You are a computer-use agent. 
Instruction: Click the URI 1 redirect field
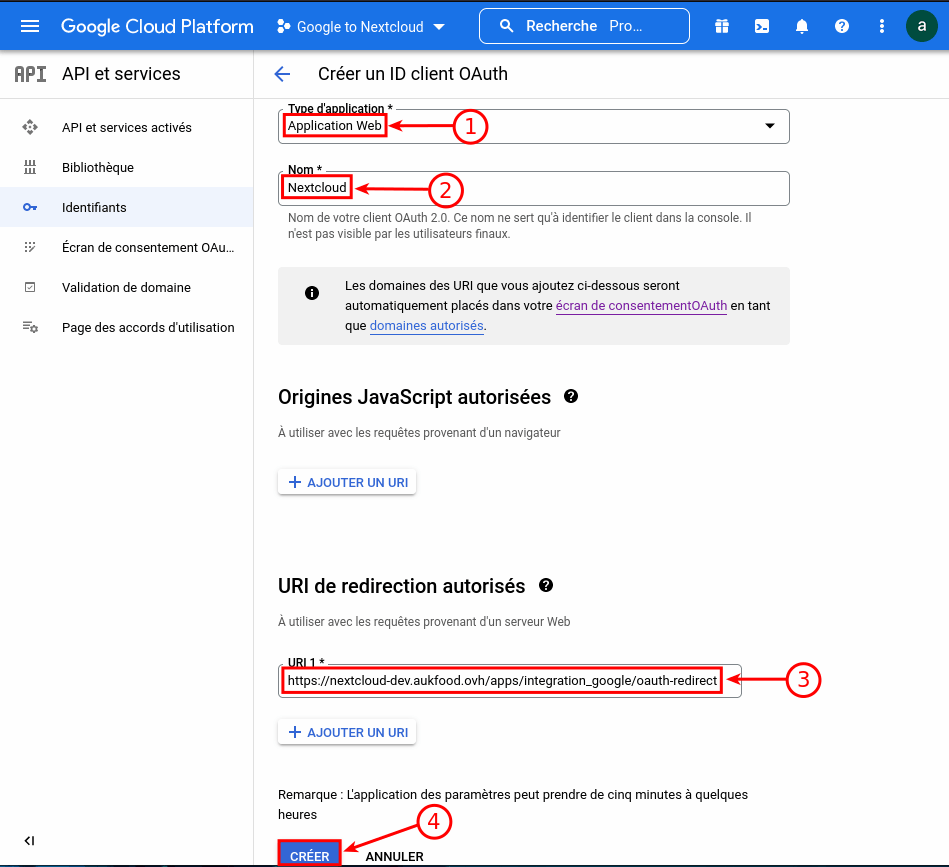click(x=510, y=681)
